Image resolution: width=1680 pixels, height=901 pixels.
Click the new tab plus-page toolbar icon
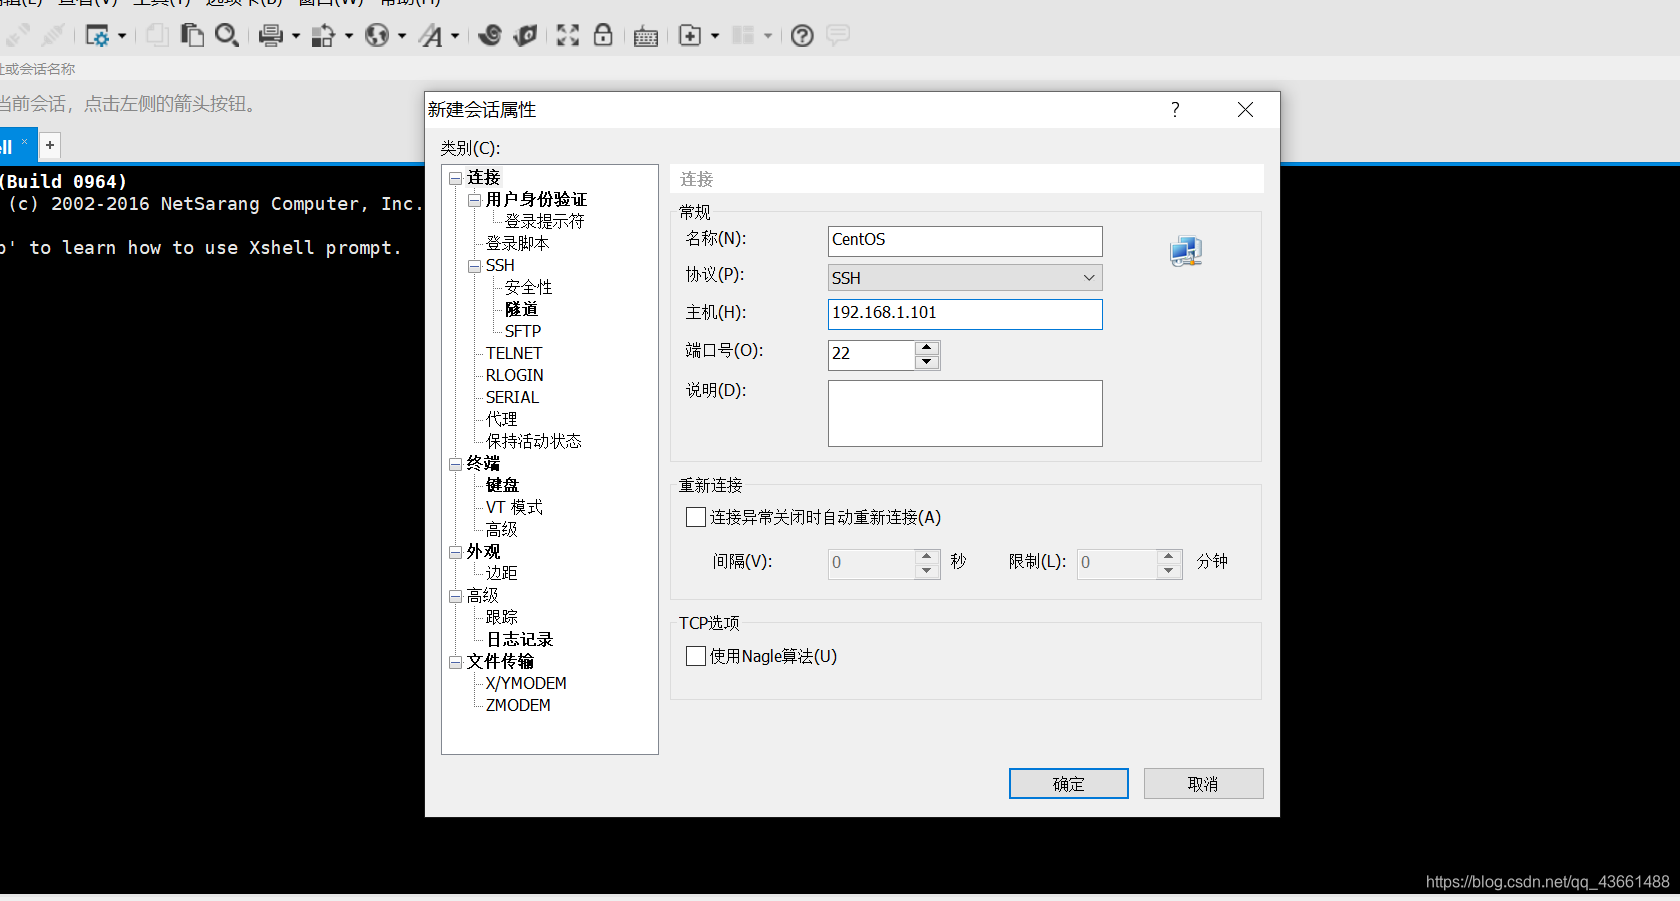[x=690, y=36]
